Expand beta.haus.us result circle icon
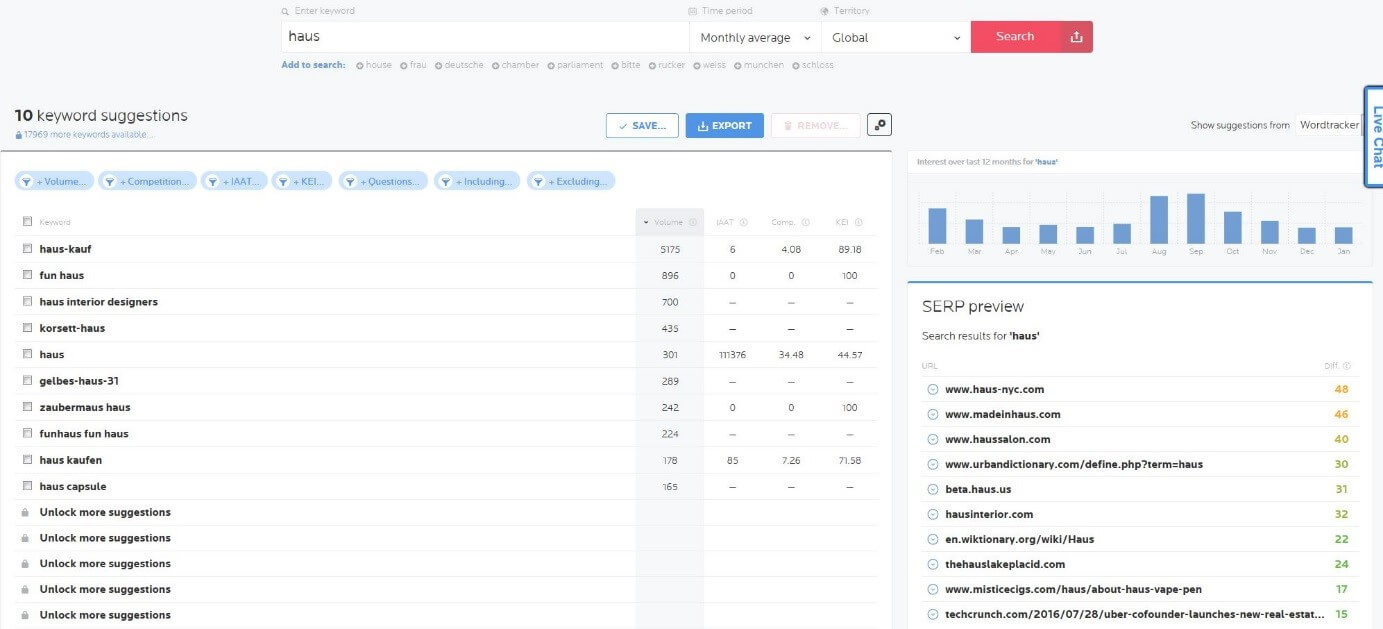 click(933, 489)
